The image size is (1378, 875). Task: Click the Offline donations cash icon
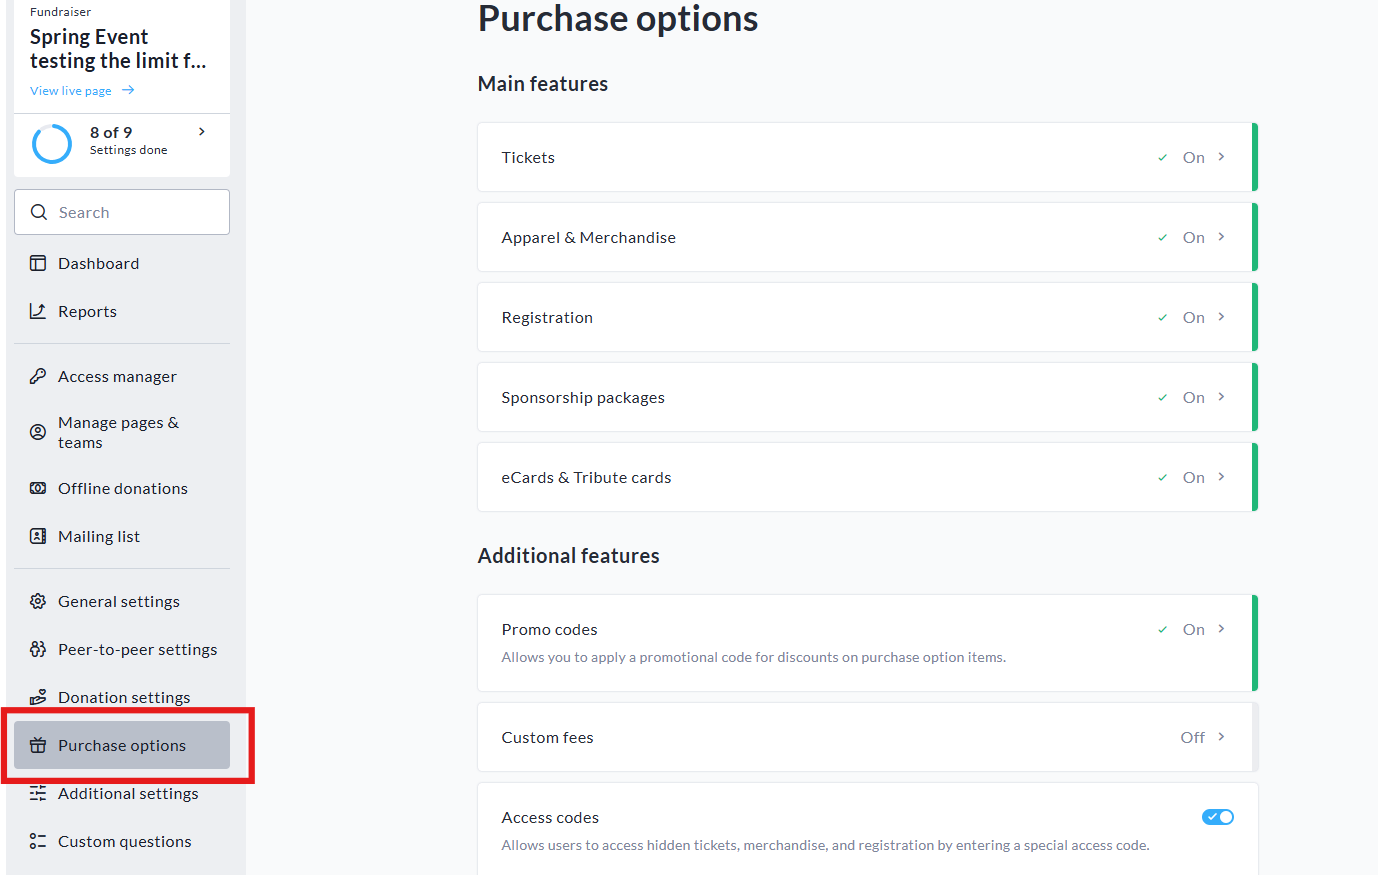point(38,488)
